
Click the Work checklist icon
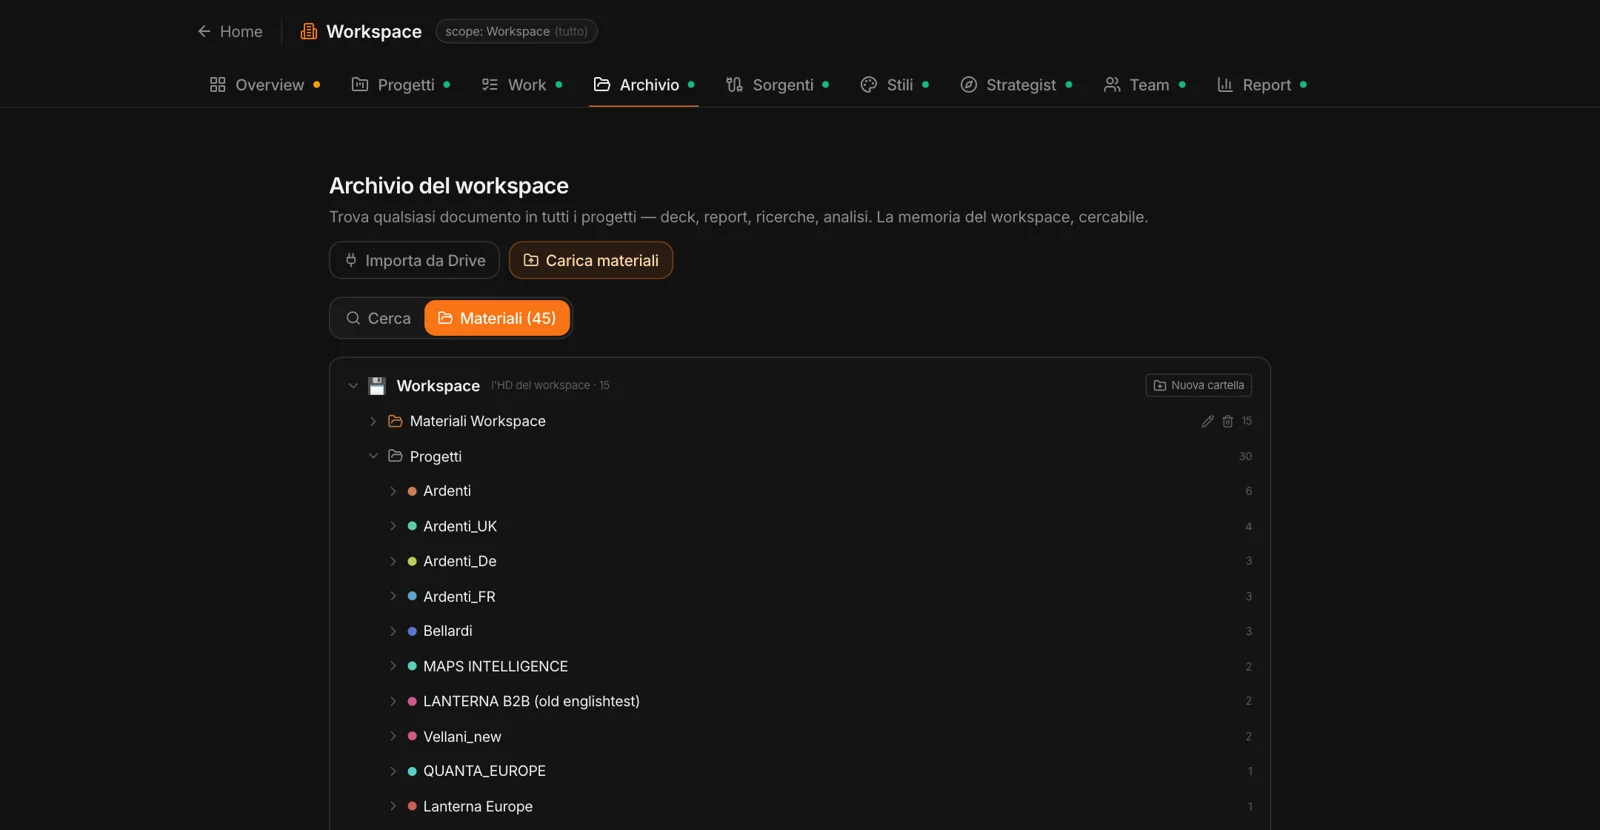click(490, 85)
